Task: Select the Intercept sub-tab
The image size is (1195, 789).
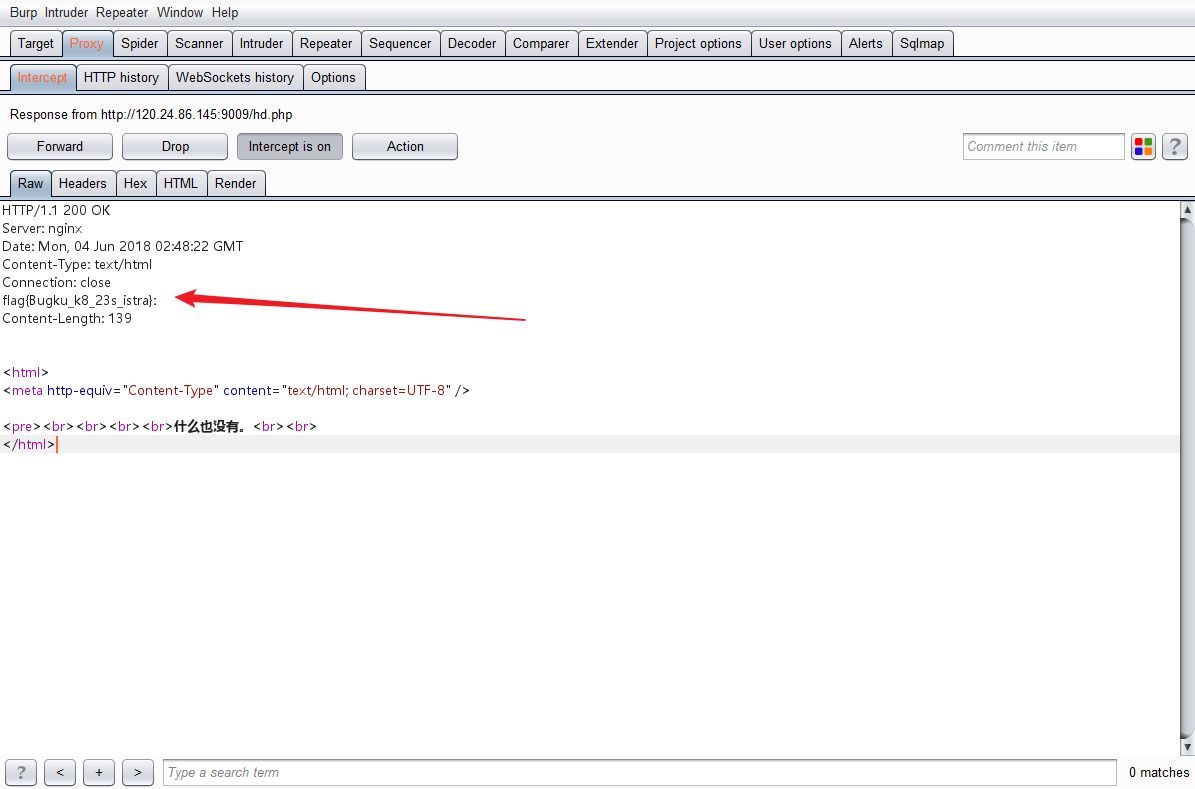Action: (43, 77)
